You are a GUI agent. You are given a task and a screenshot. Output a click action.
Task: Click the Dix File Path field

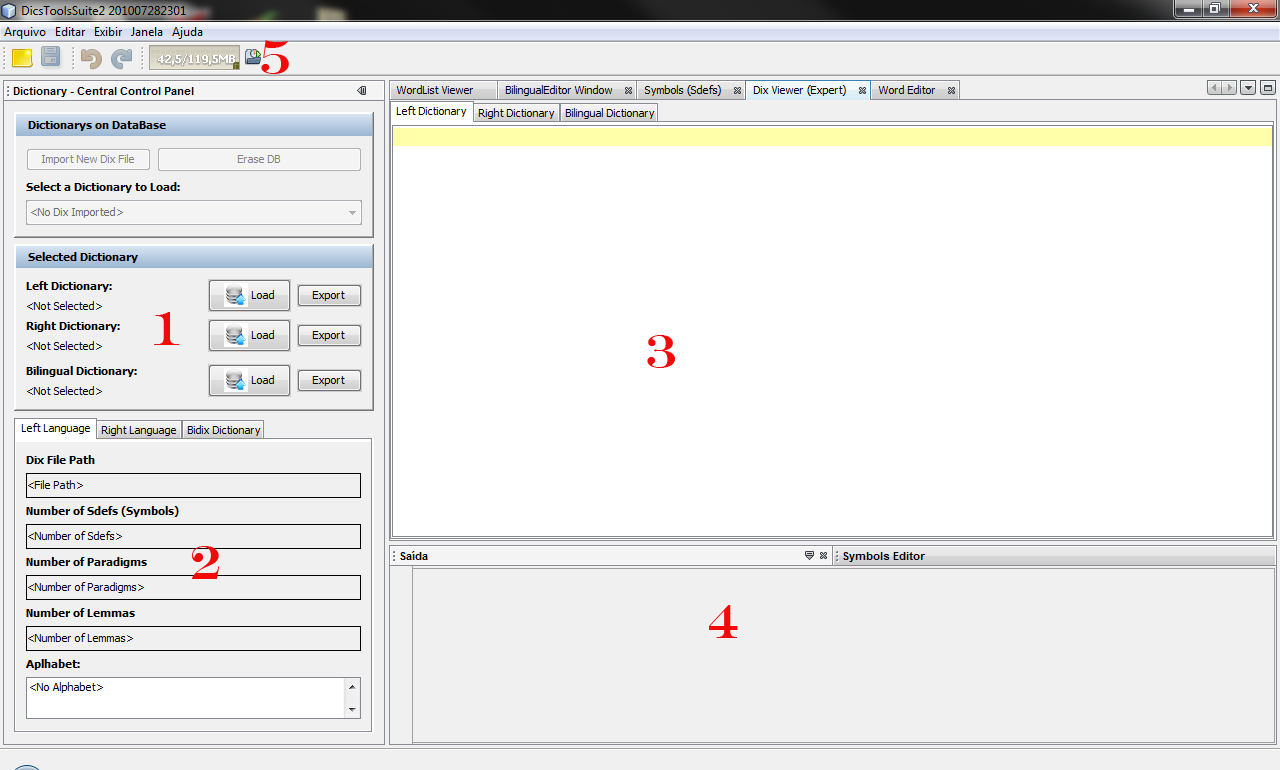[x=193, y=486]
